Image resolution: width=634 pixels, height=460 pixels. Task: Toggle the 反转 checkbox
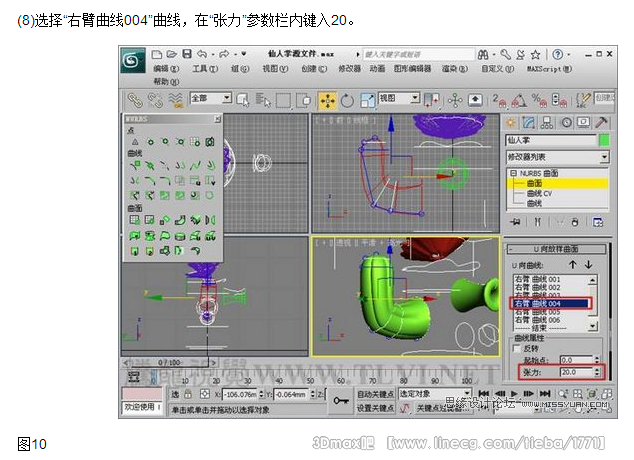[x=516, y=348]
